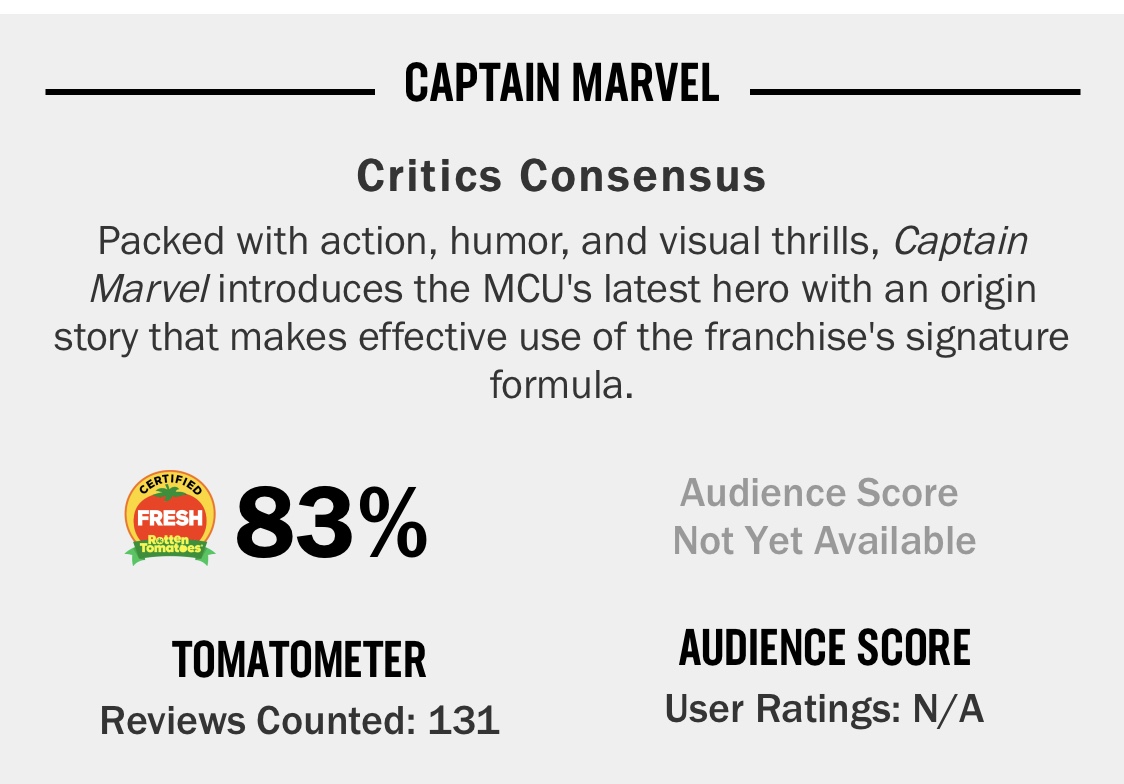Select the 83% Tomatometer score
The height and width of the screenshot is (784, 1124).
(x=331, y=522)
